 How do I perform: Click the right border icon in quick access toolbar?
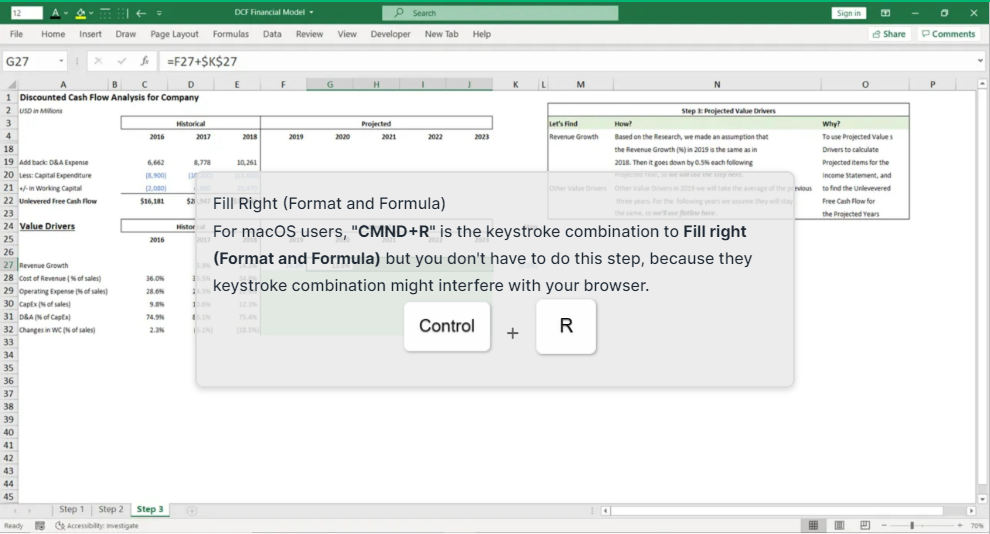point(122,13)
